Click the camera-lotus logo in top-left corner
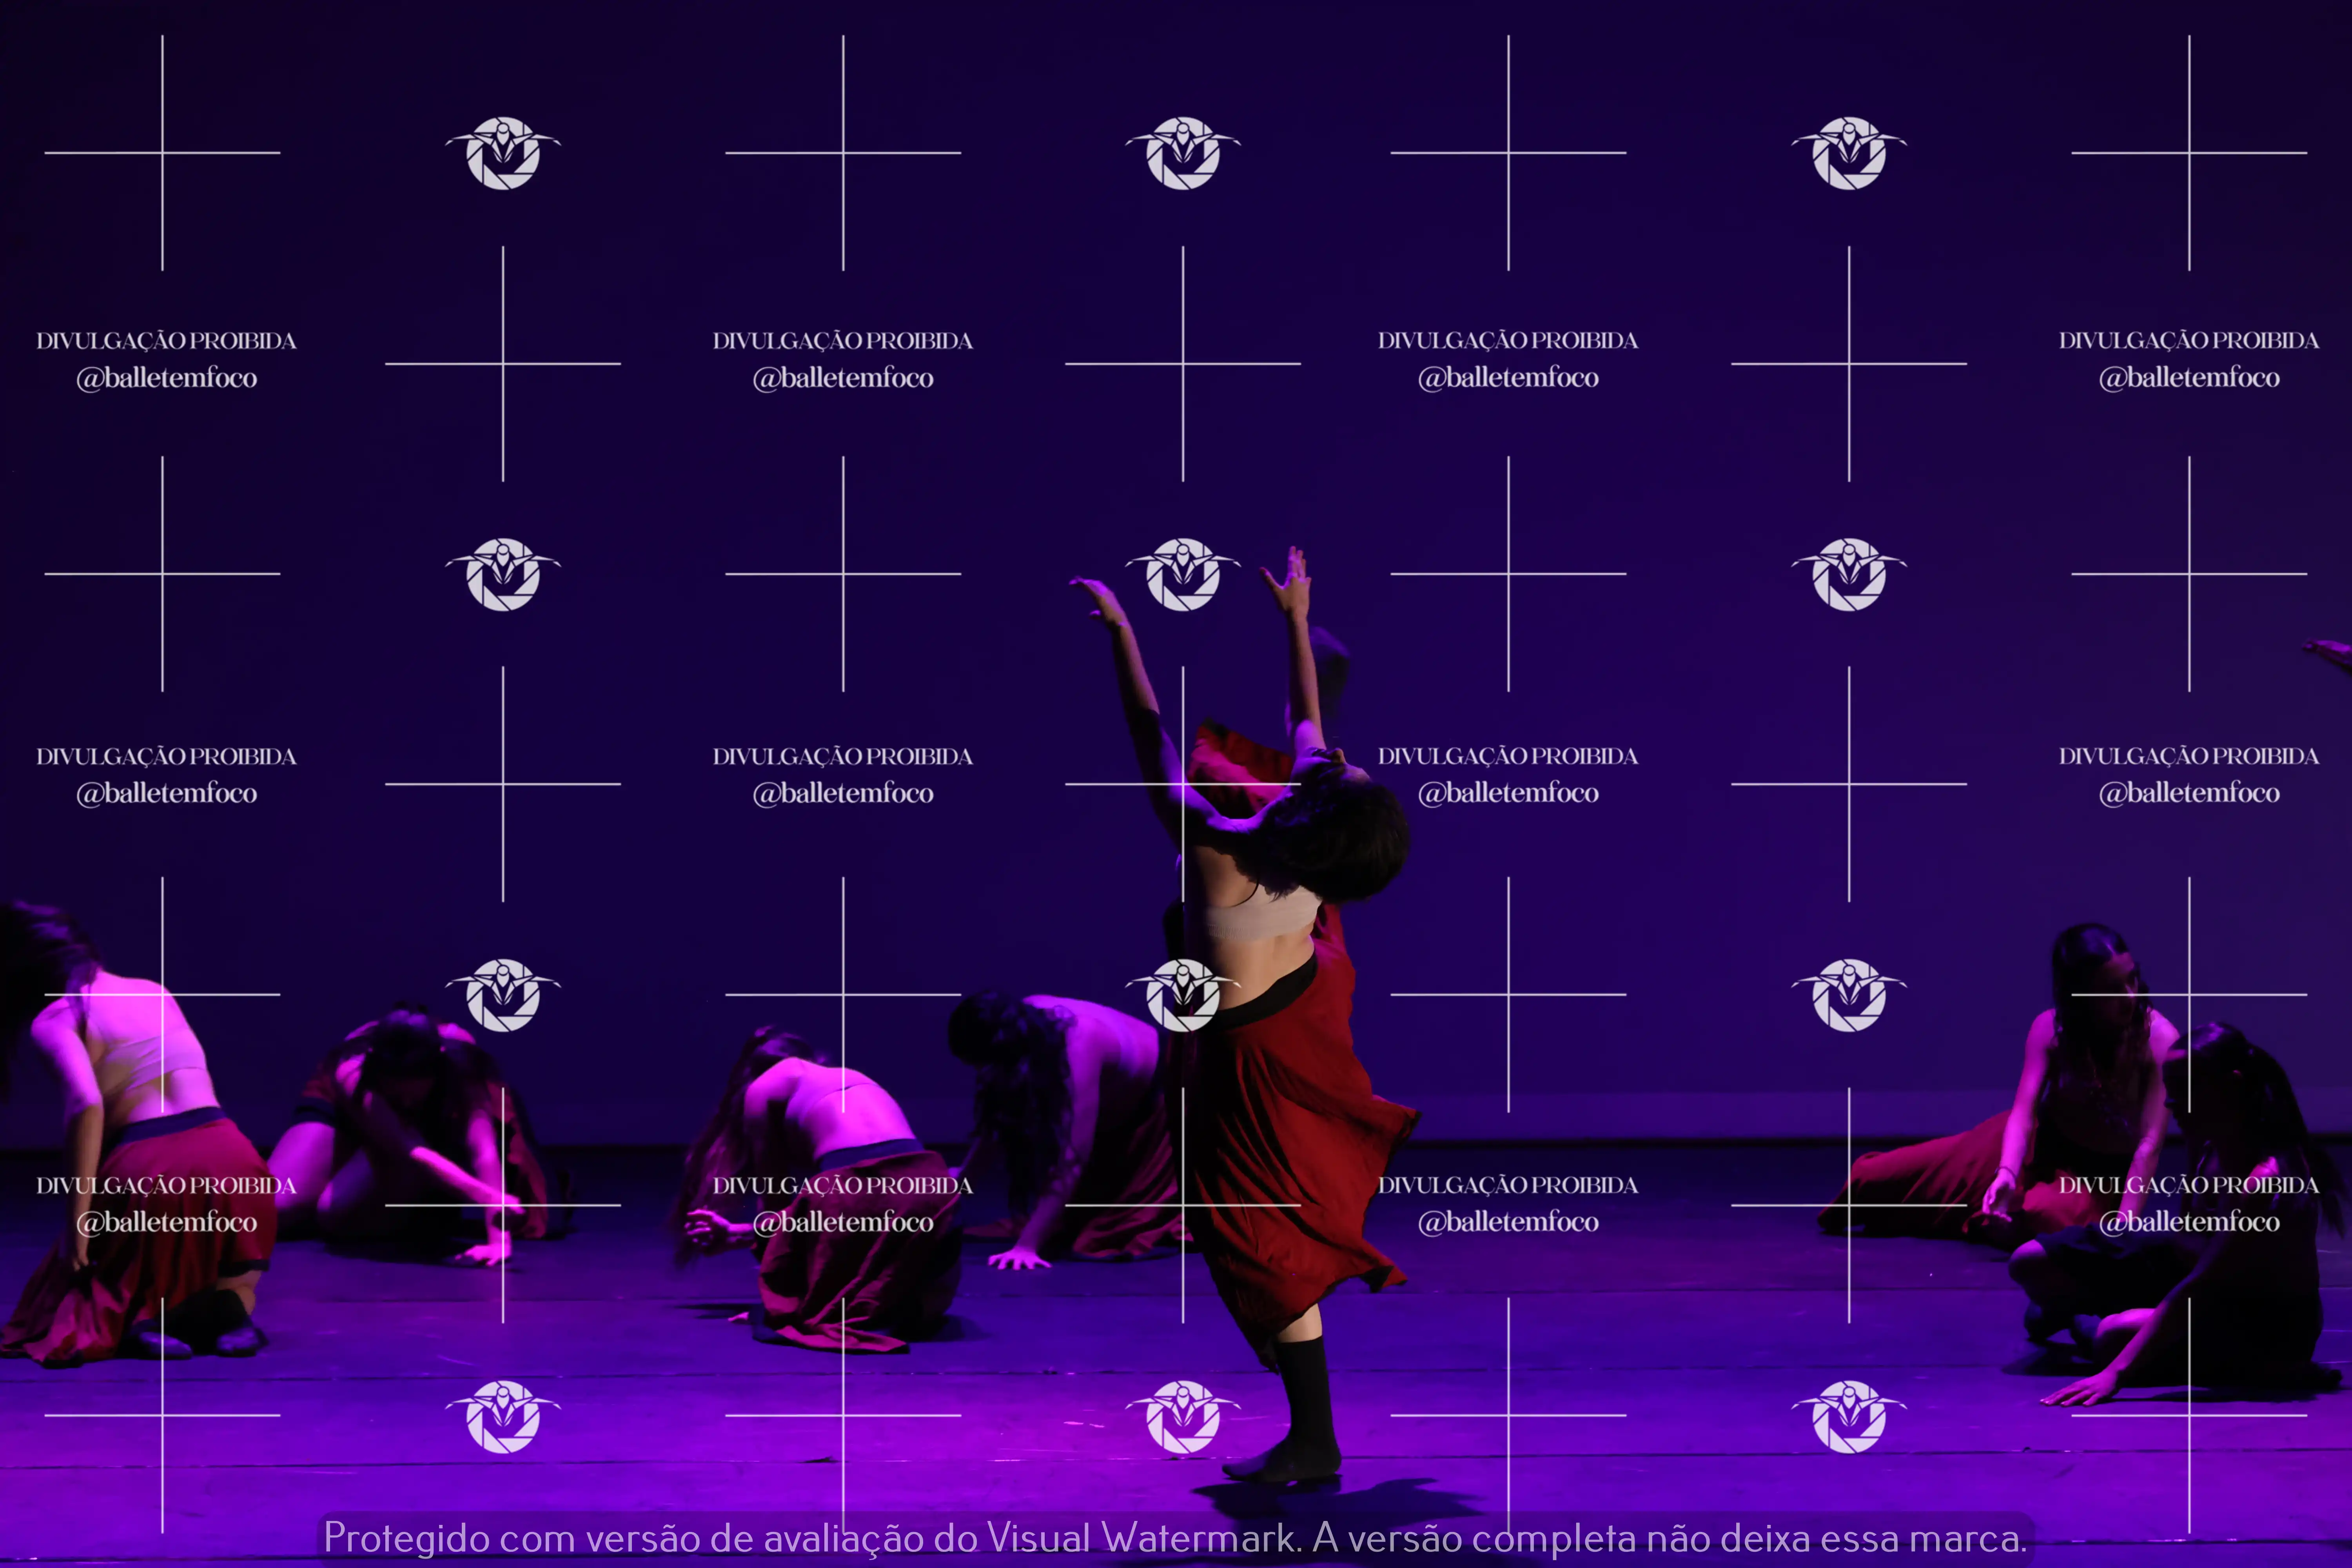 (503, 153)
